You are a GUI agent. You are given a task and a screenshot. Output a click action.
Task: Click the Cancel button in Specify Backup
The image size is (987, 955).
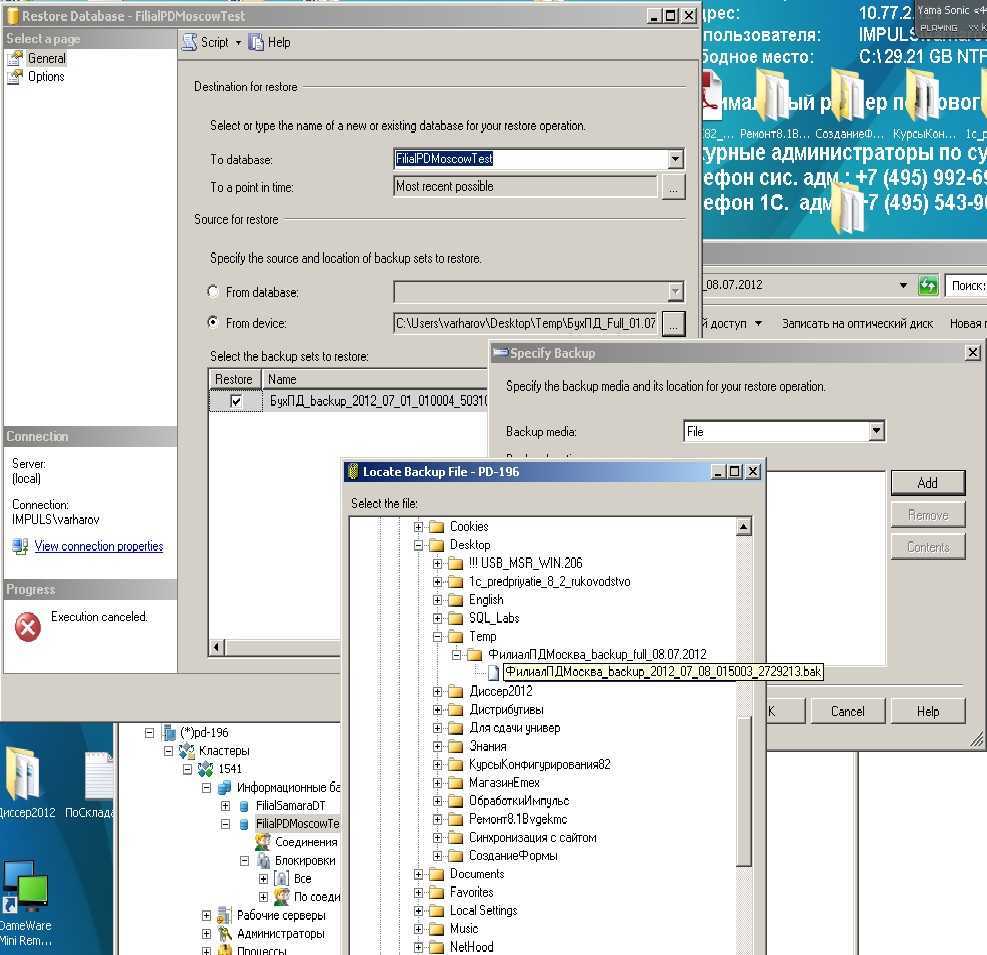[x=847, y=711]
